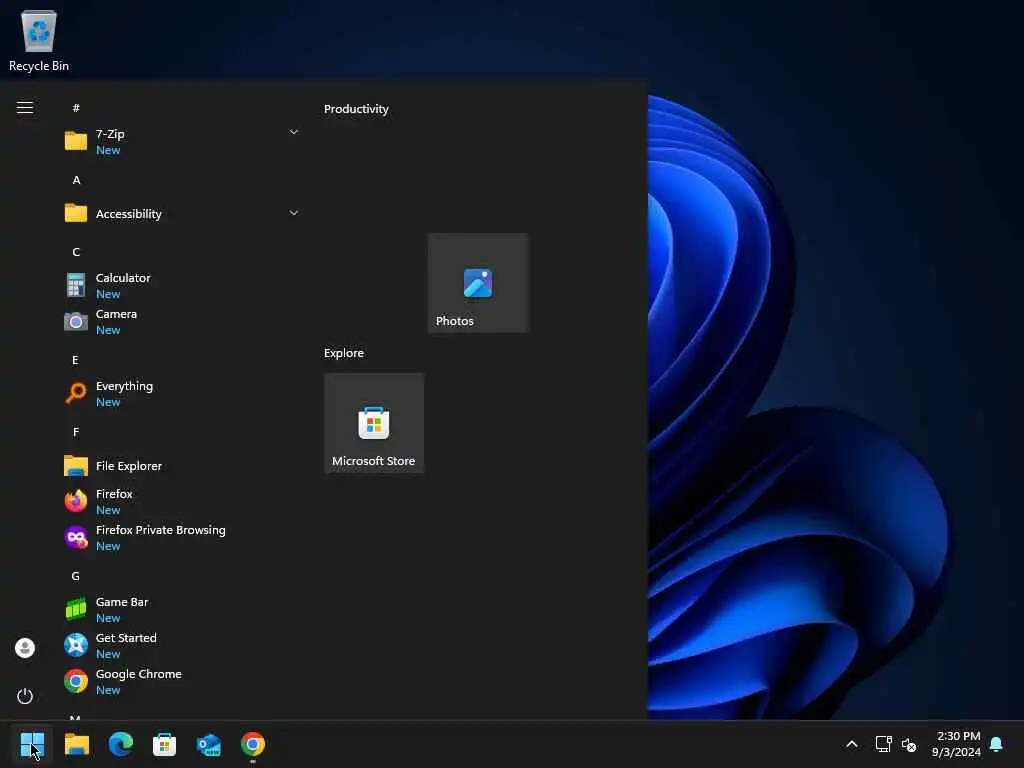Click the letter E section header
This screenshot has width=1024, height=768.
point(76,360)
